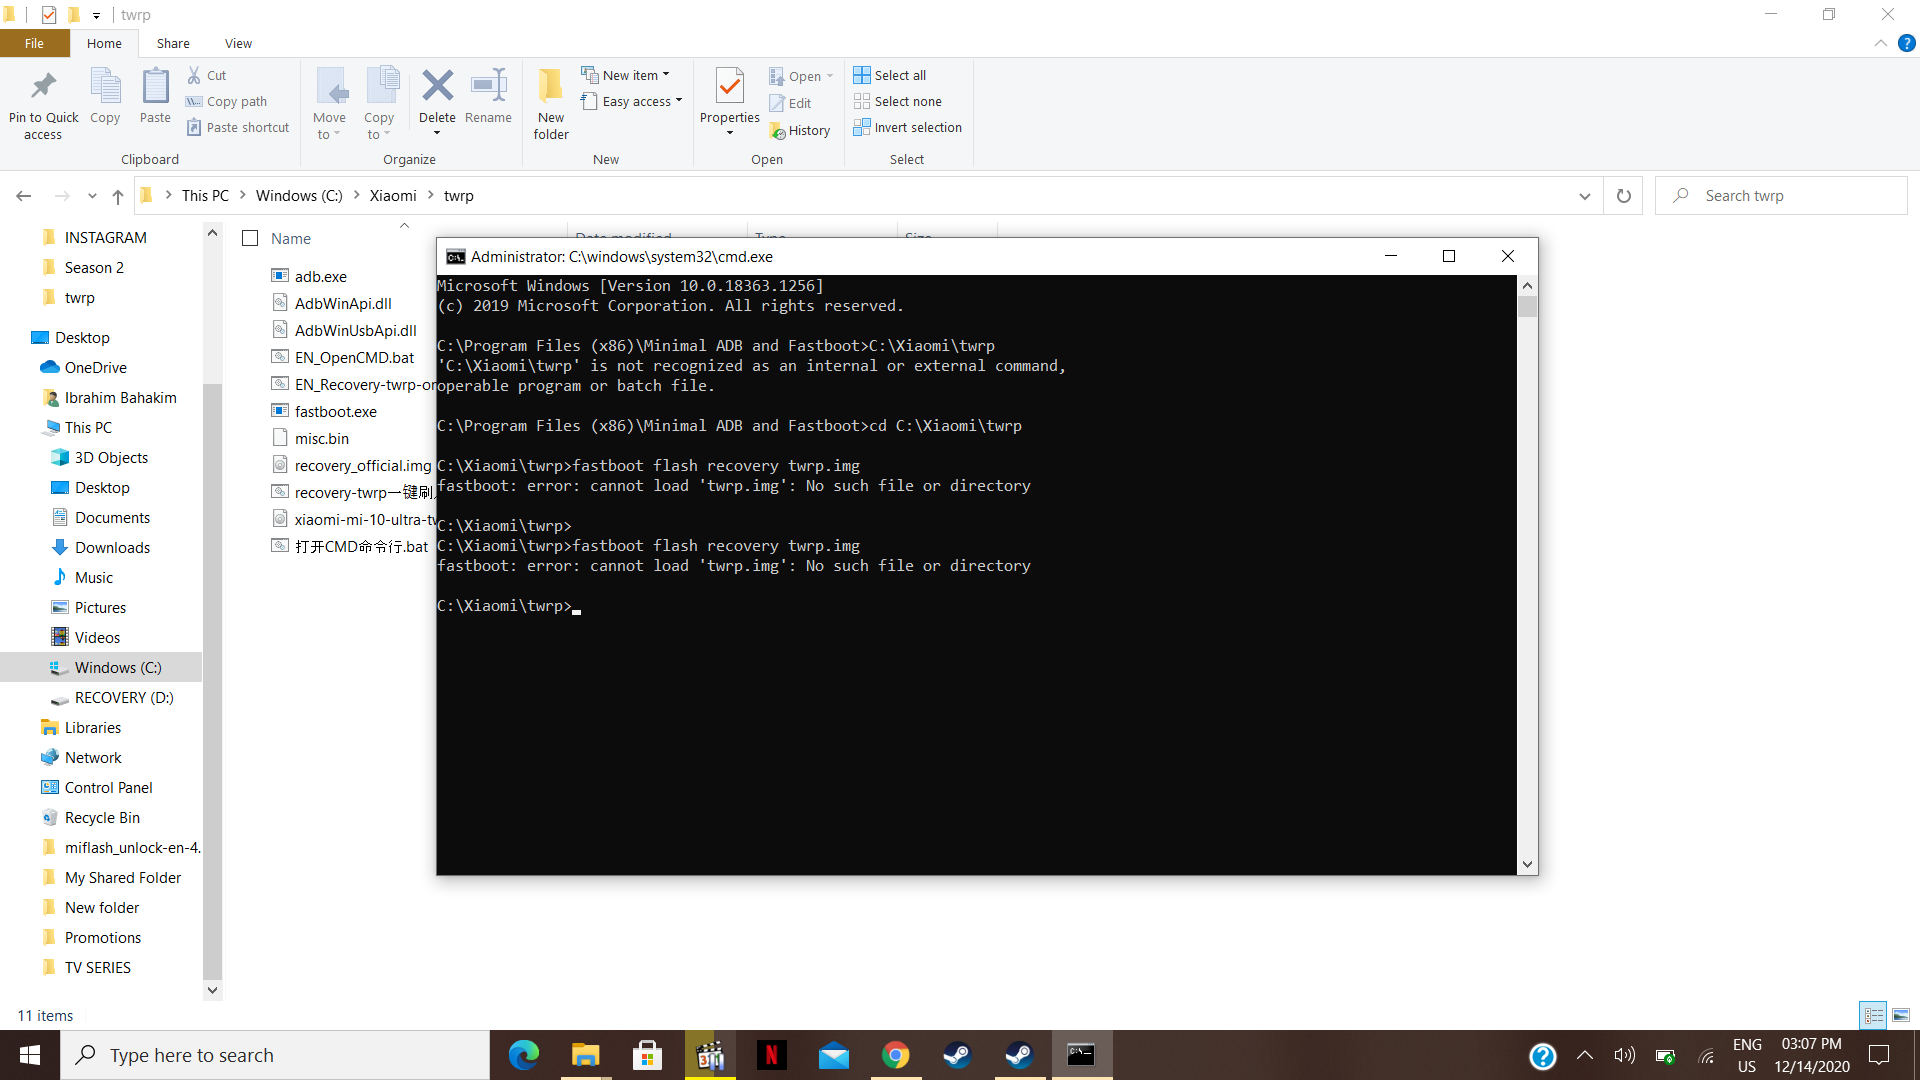The height and width of the screenshot is (1080, 1920).
Task: Open the Open ribbon dropdown
Action: [801, 76]
